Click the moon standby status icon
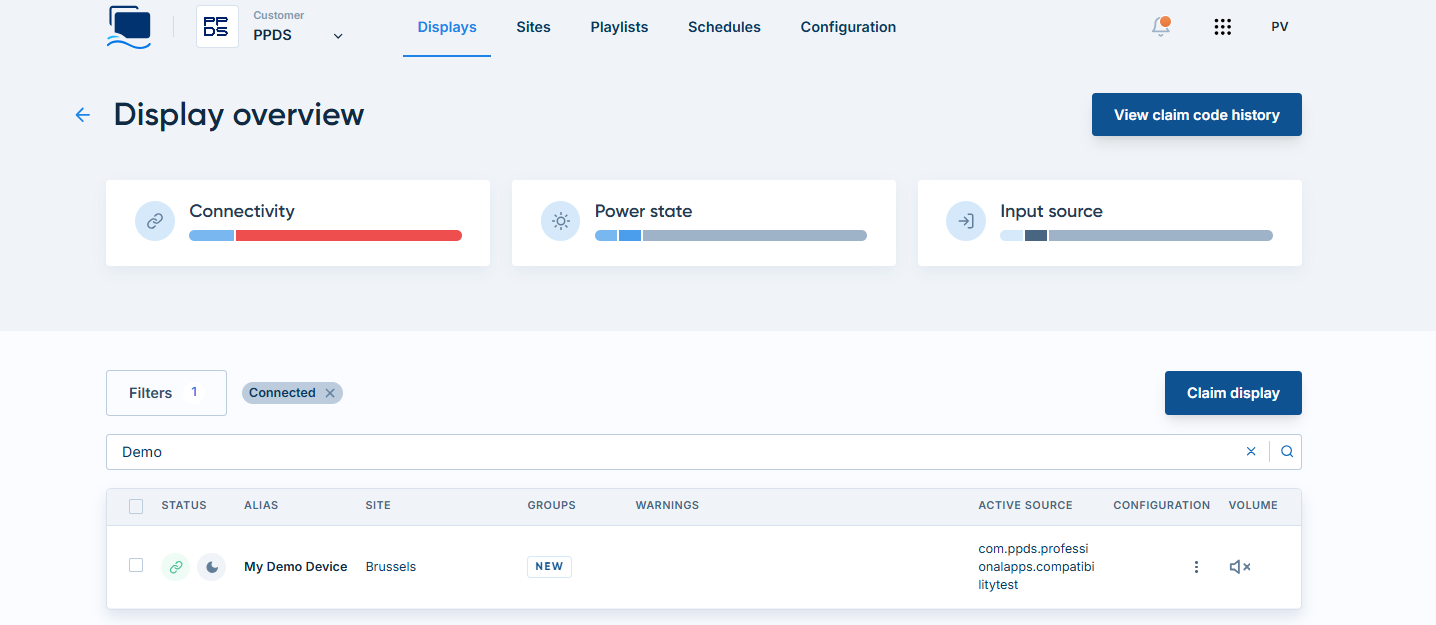This screenshot has height=625, width=1436. (x=211, y=567)
